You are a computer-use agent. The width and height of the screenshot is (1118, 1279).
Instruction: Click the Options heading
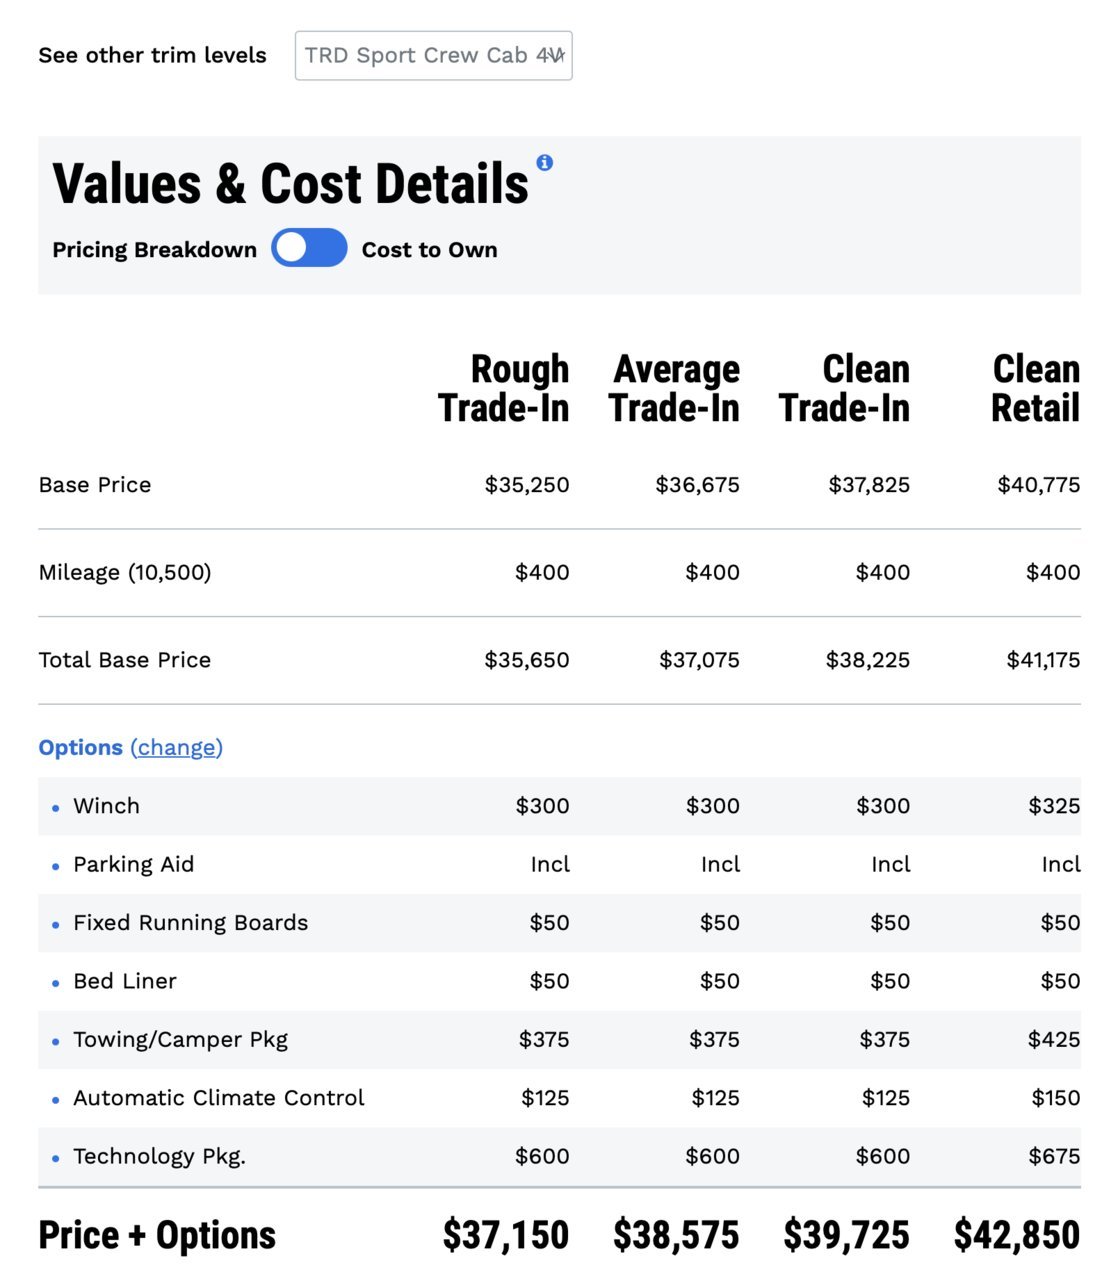tap(80, 747)
